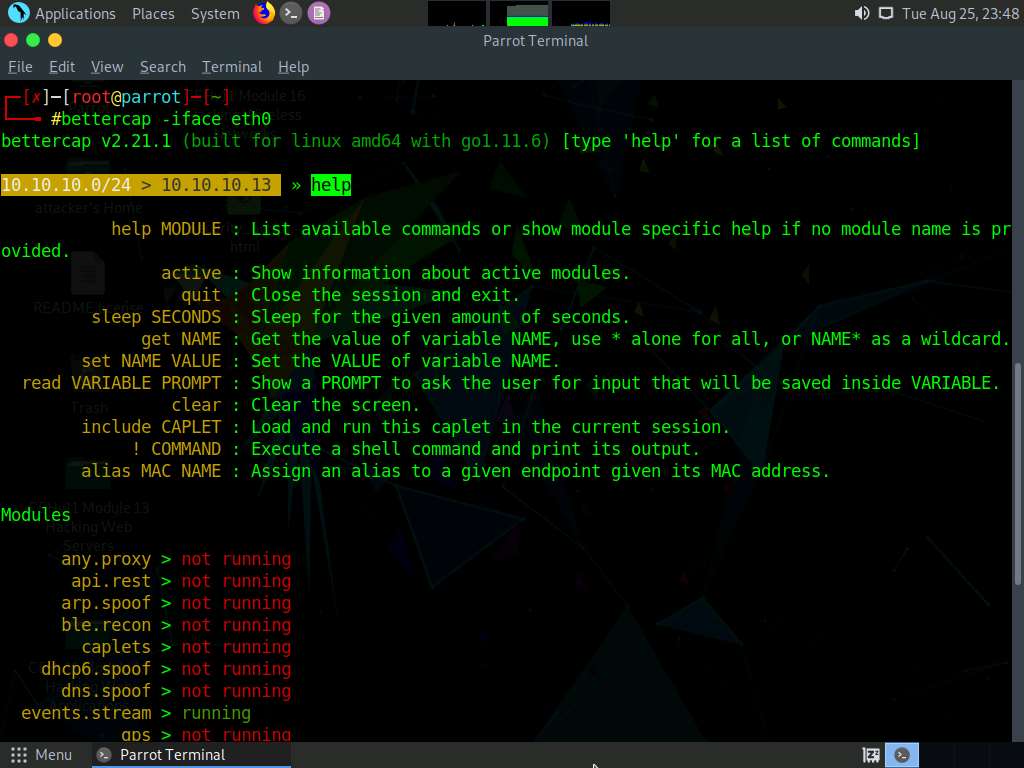The image size is (1024, 768).
Task: Open the terminal launcher in top panel
Action: (x=291, y=12)
